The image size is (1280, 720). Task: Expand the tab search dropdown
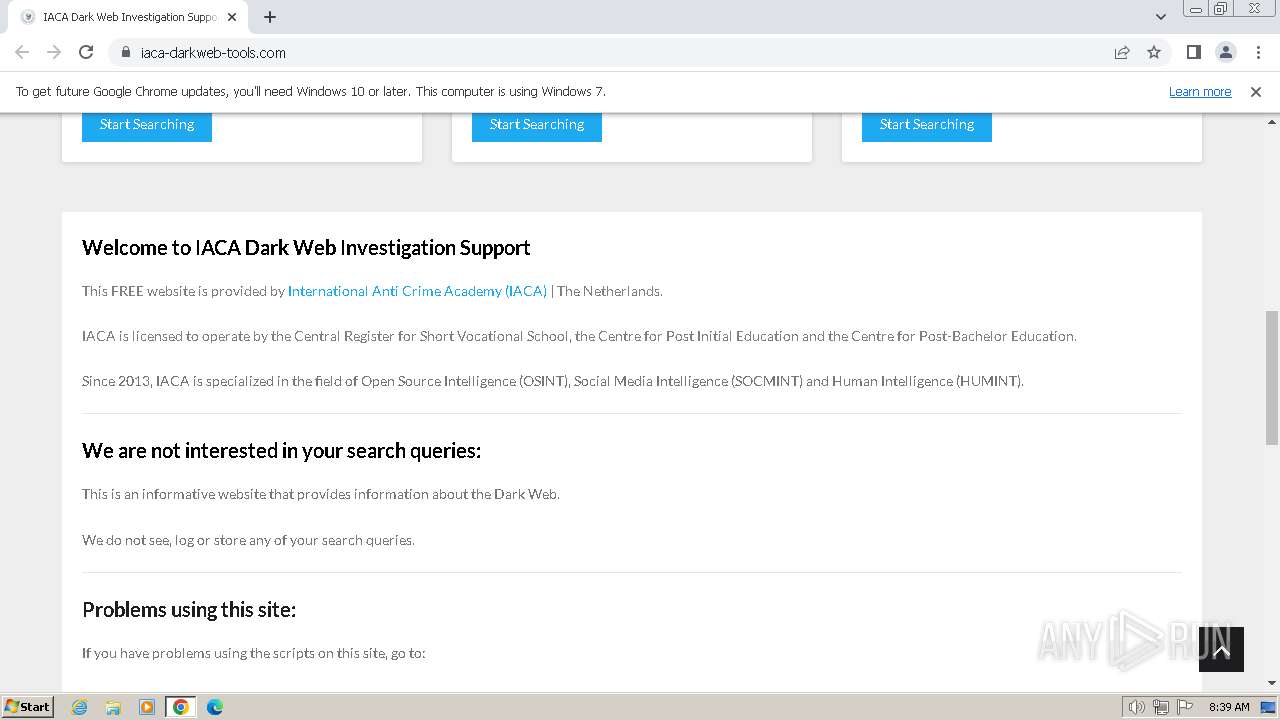click(x=1161, y=17)
